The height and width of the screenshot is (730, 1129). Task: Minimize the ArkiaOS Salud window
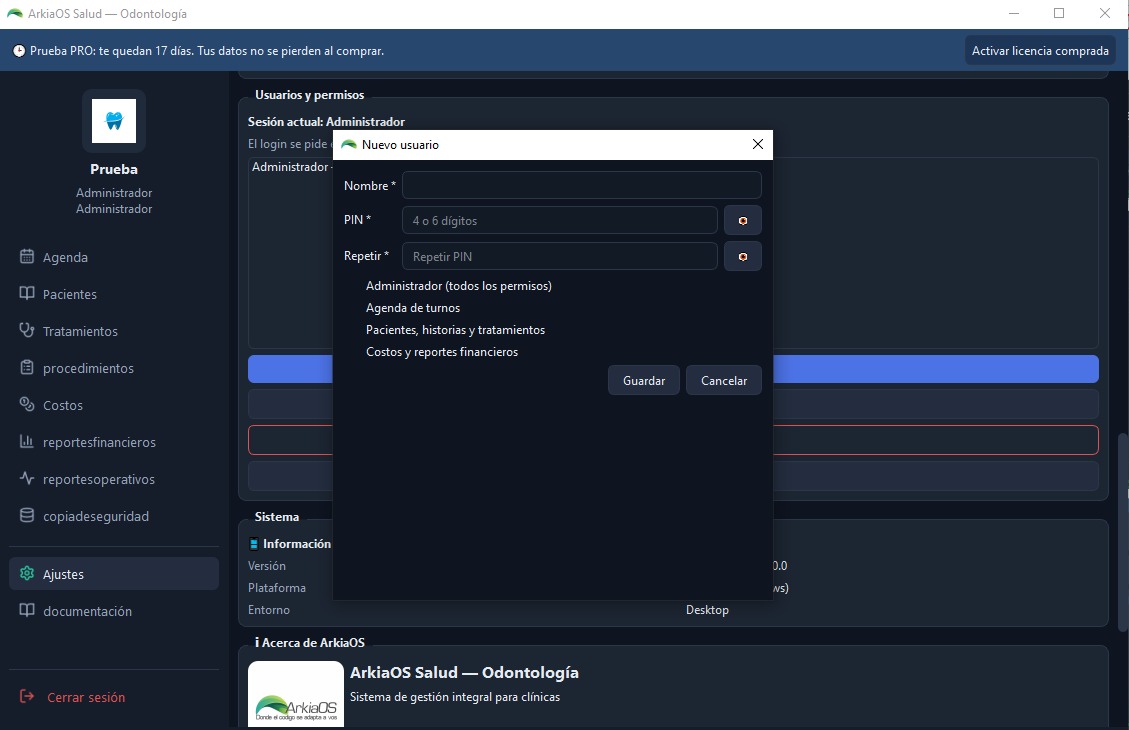1014,13
